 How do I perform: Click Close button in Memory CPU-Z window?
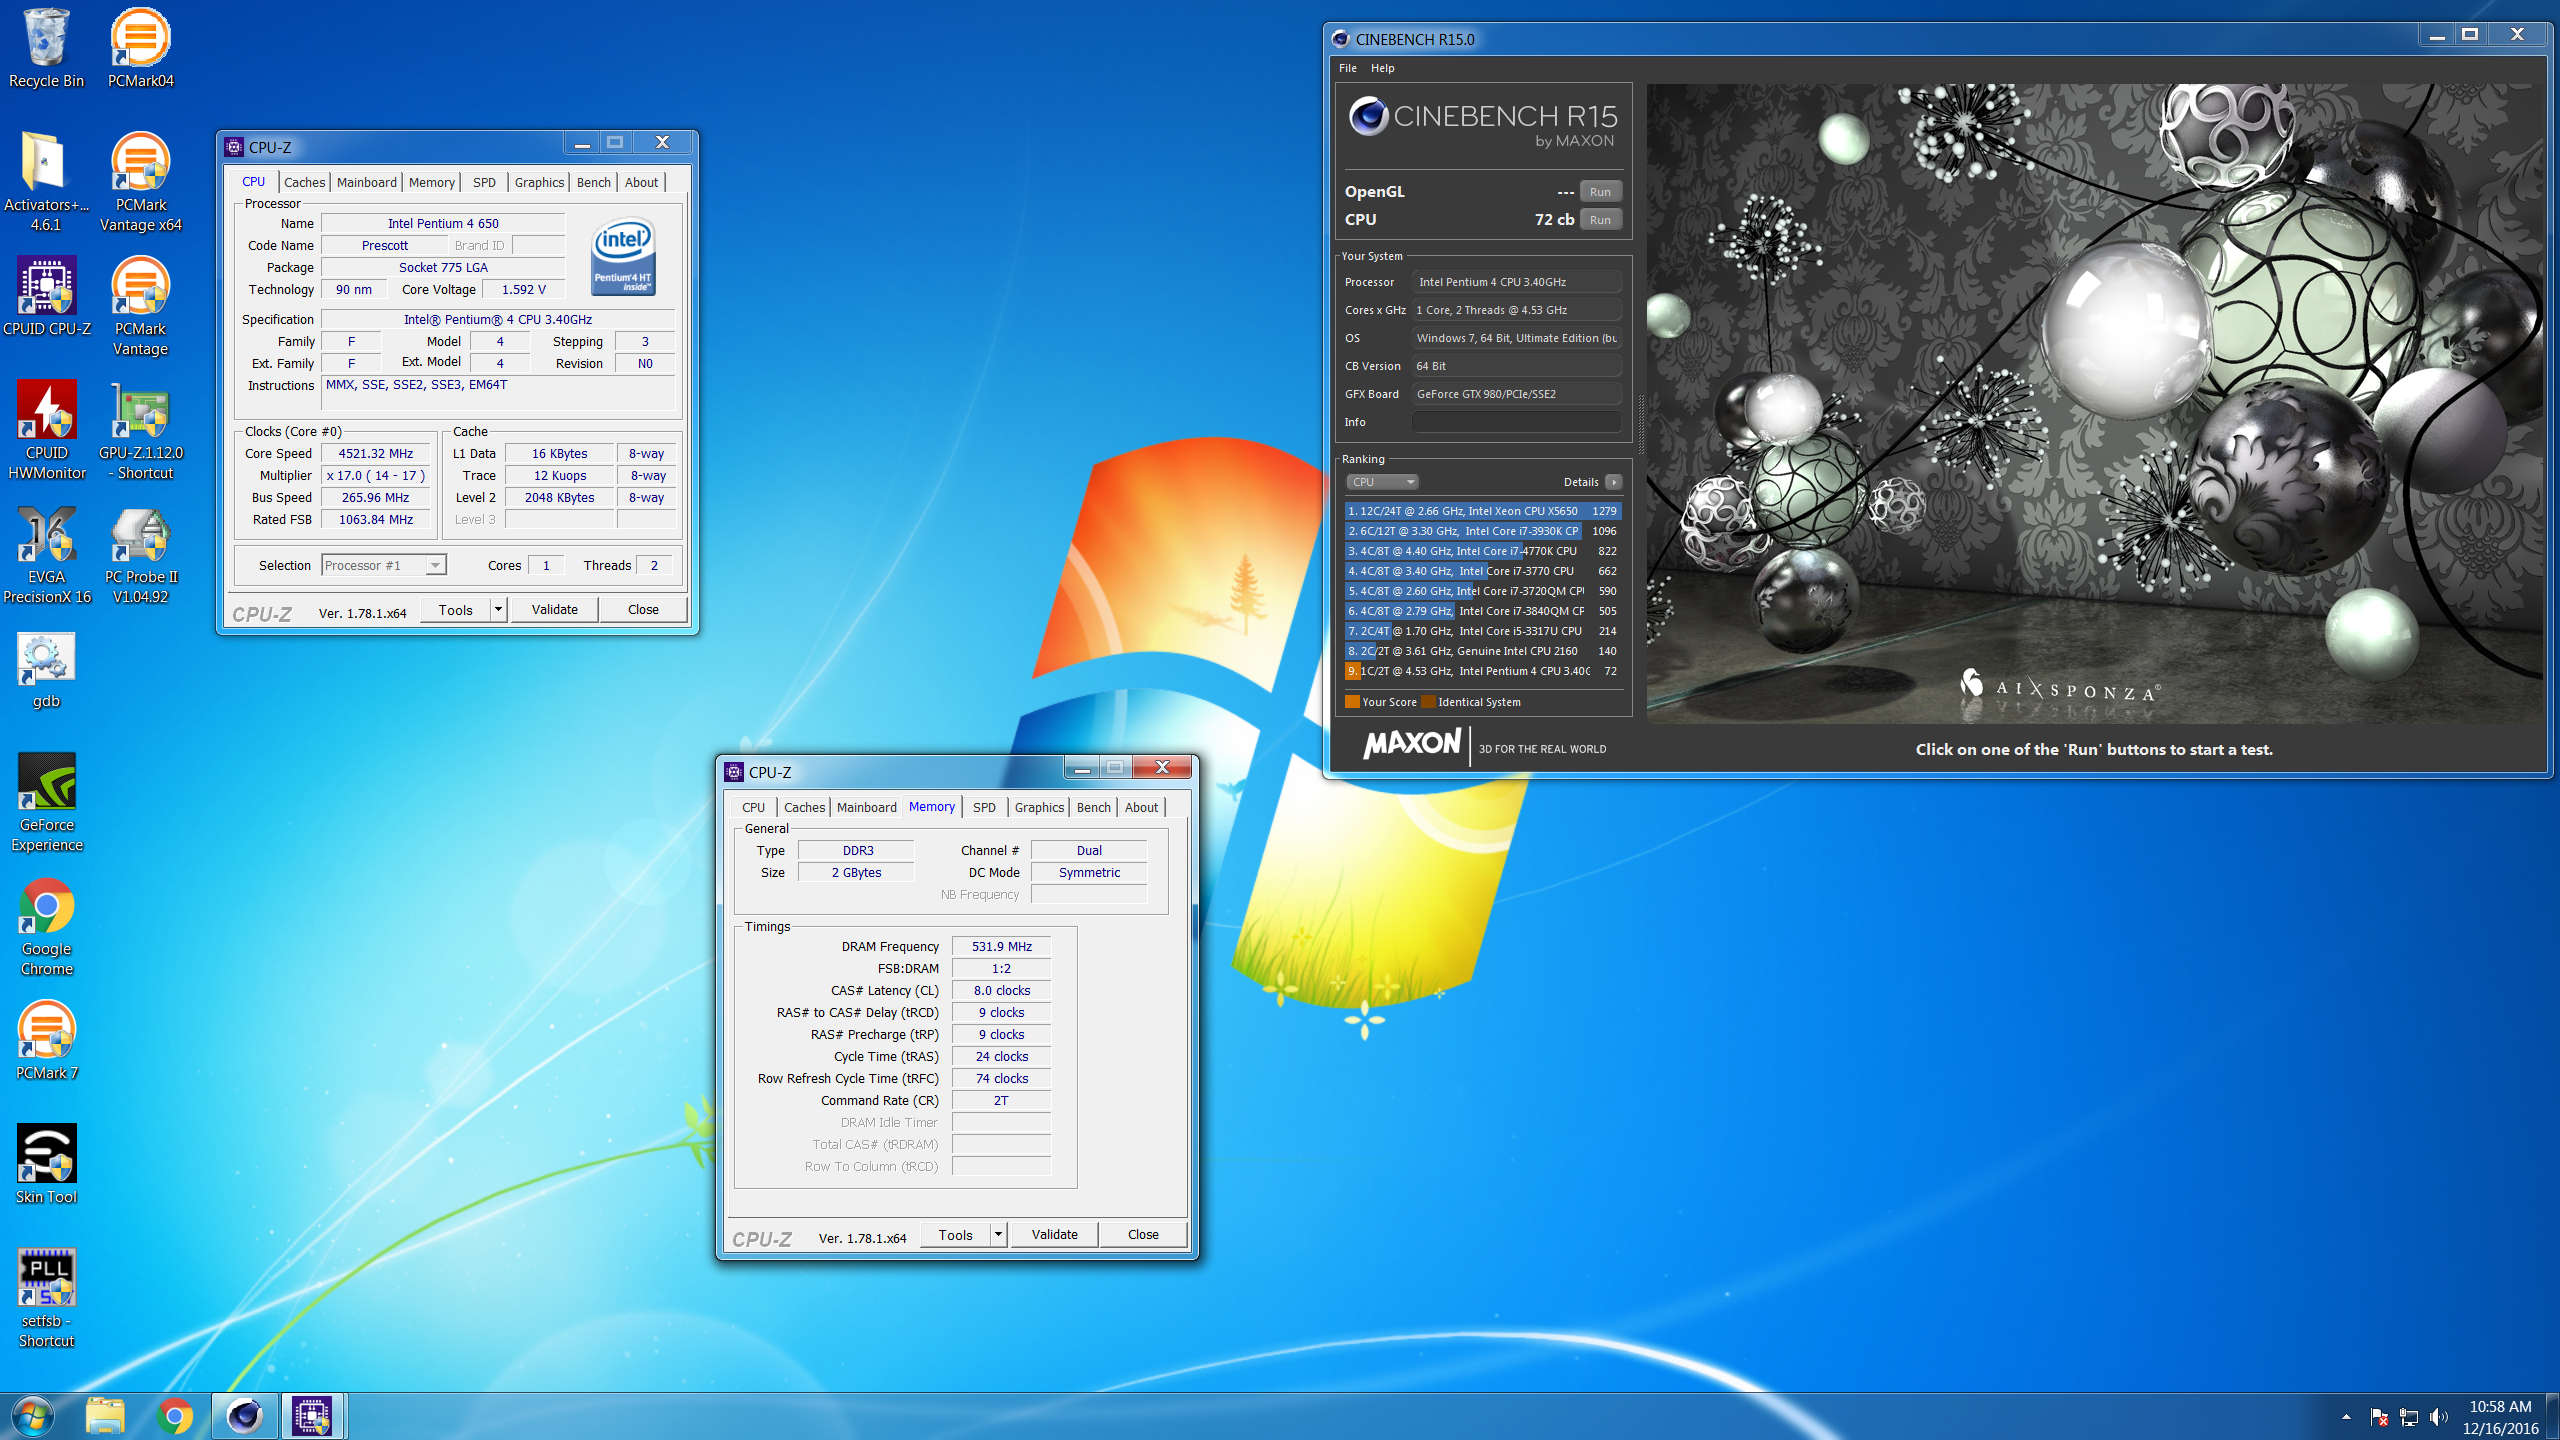pos(1143,1234)
